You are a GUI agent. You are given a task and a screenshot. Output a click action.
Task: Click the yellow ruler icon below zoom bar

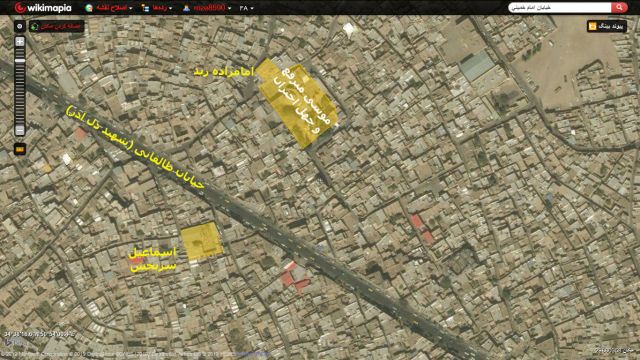[20, 149]
